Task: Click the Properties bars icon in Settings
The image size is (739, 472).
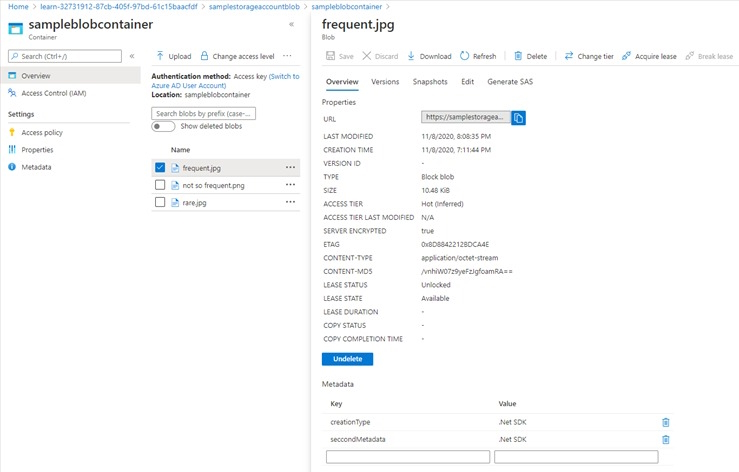Action: point(12,149)
